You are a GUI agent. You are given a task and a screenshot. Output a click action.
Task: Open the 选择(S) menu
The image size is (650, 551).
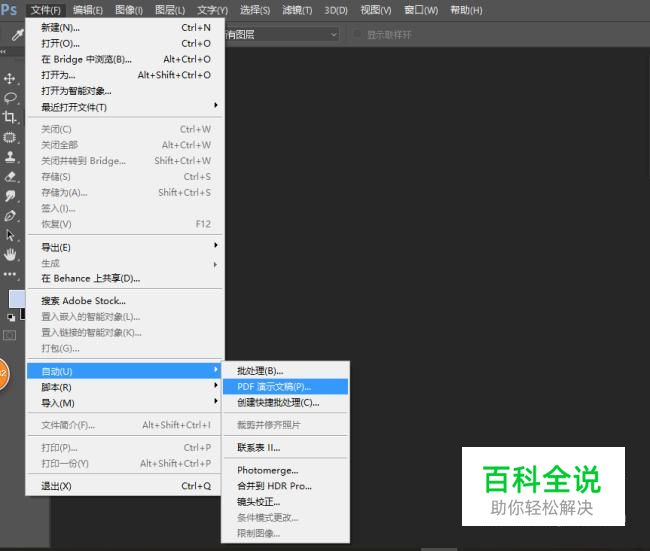(x=255, y=10)
